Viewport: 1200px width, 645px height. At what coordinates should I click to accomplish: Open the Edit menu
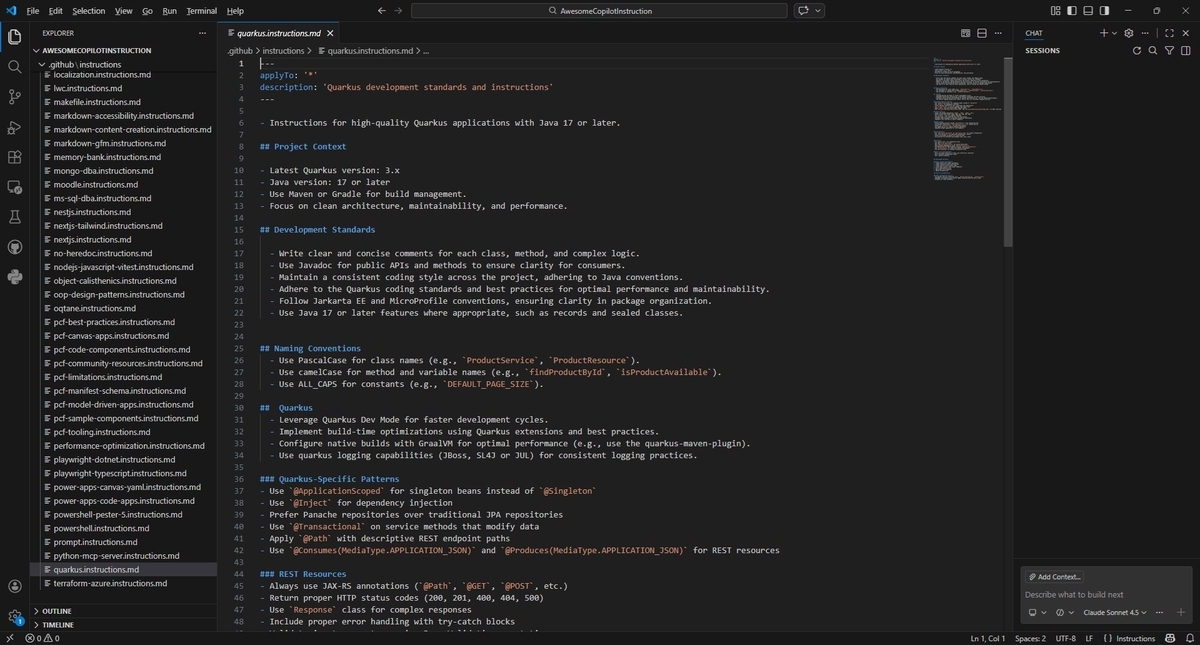(55, 10)
